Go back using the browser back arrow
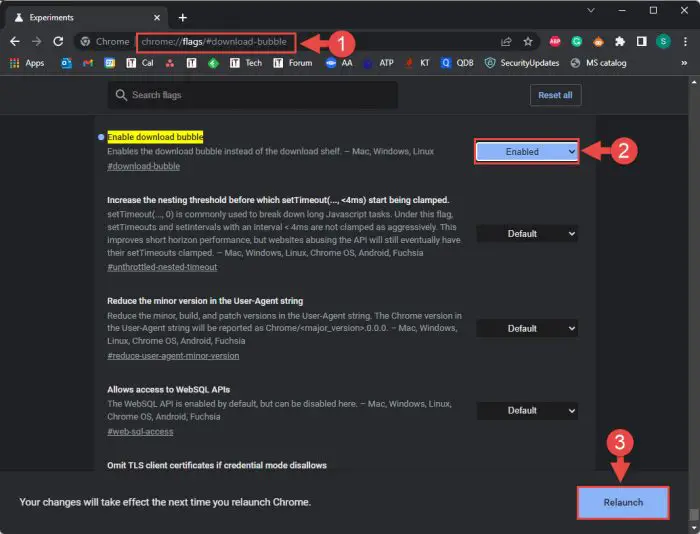The width and height of the screenshot is (700, 534). coord(15,42)
